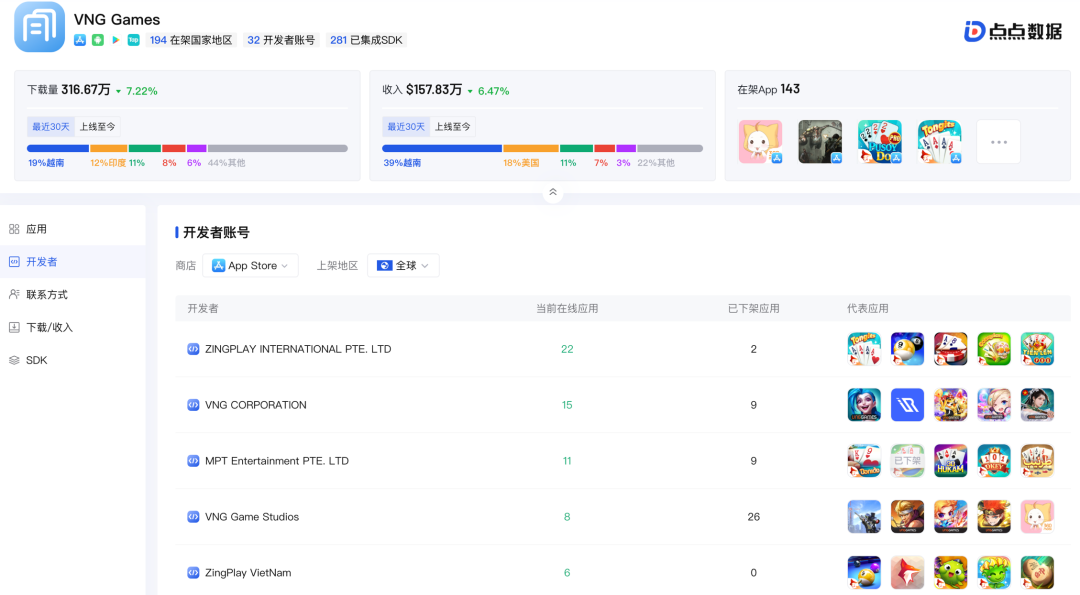Open the headband fighter app in VNG Game Studios row

(x=907, y=516)
